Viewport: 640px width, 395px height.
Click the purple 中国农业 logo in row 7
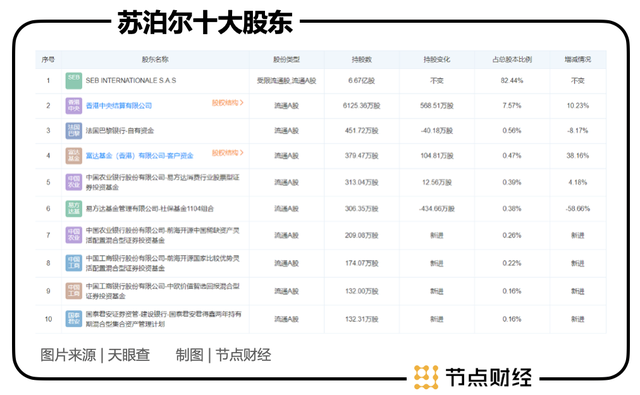[74, 235]
